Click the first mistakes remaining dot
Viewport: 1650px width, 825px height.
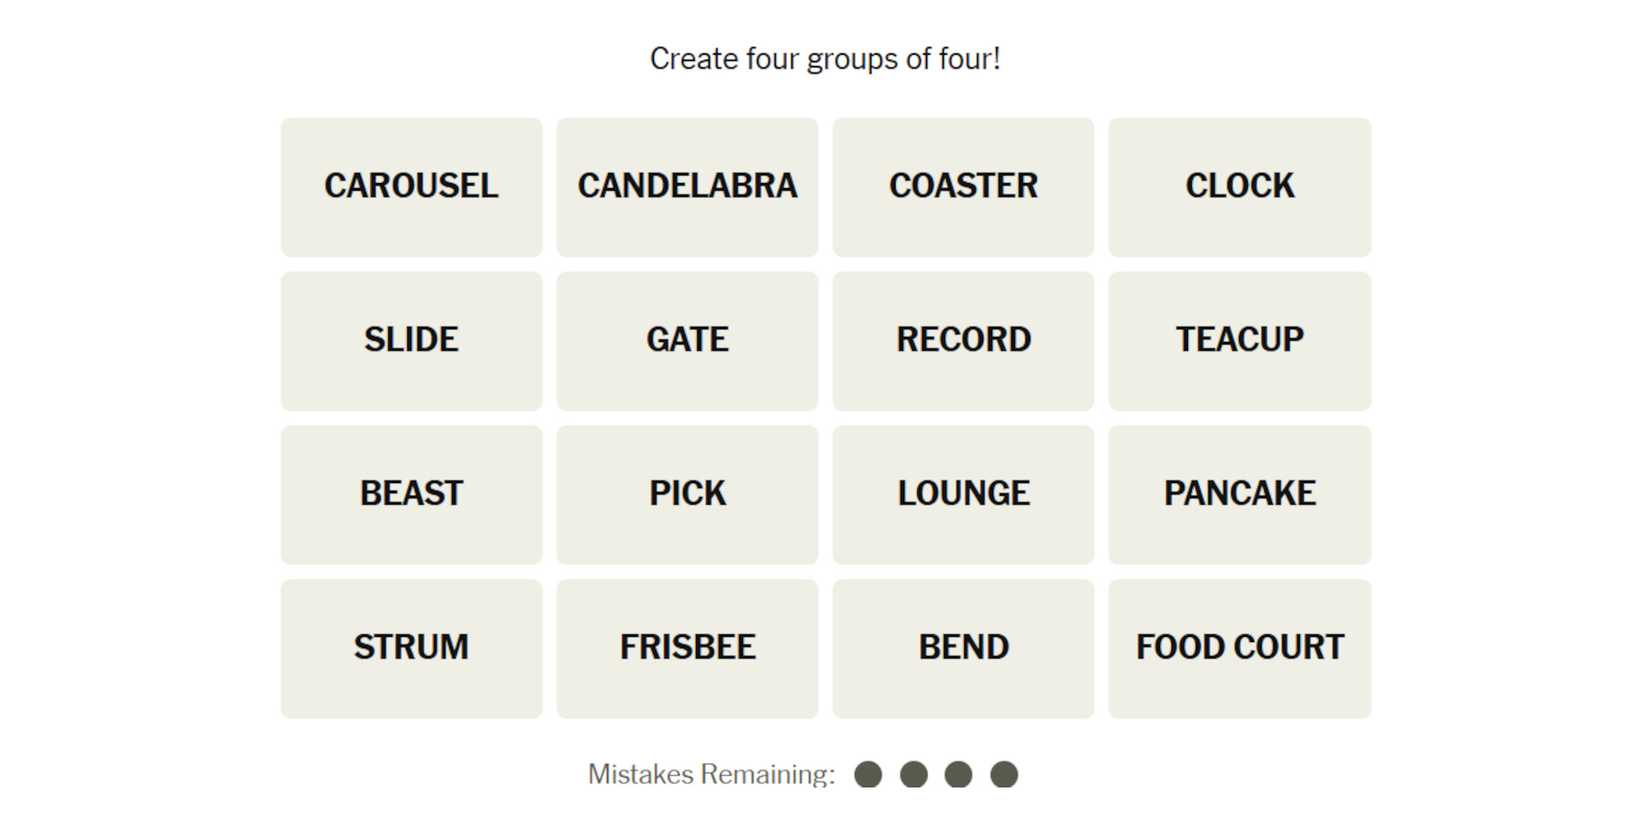(x=868, y=775)
